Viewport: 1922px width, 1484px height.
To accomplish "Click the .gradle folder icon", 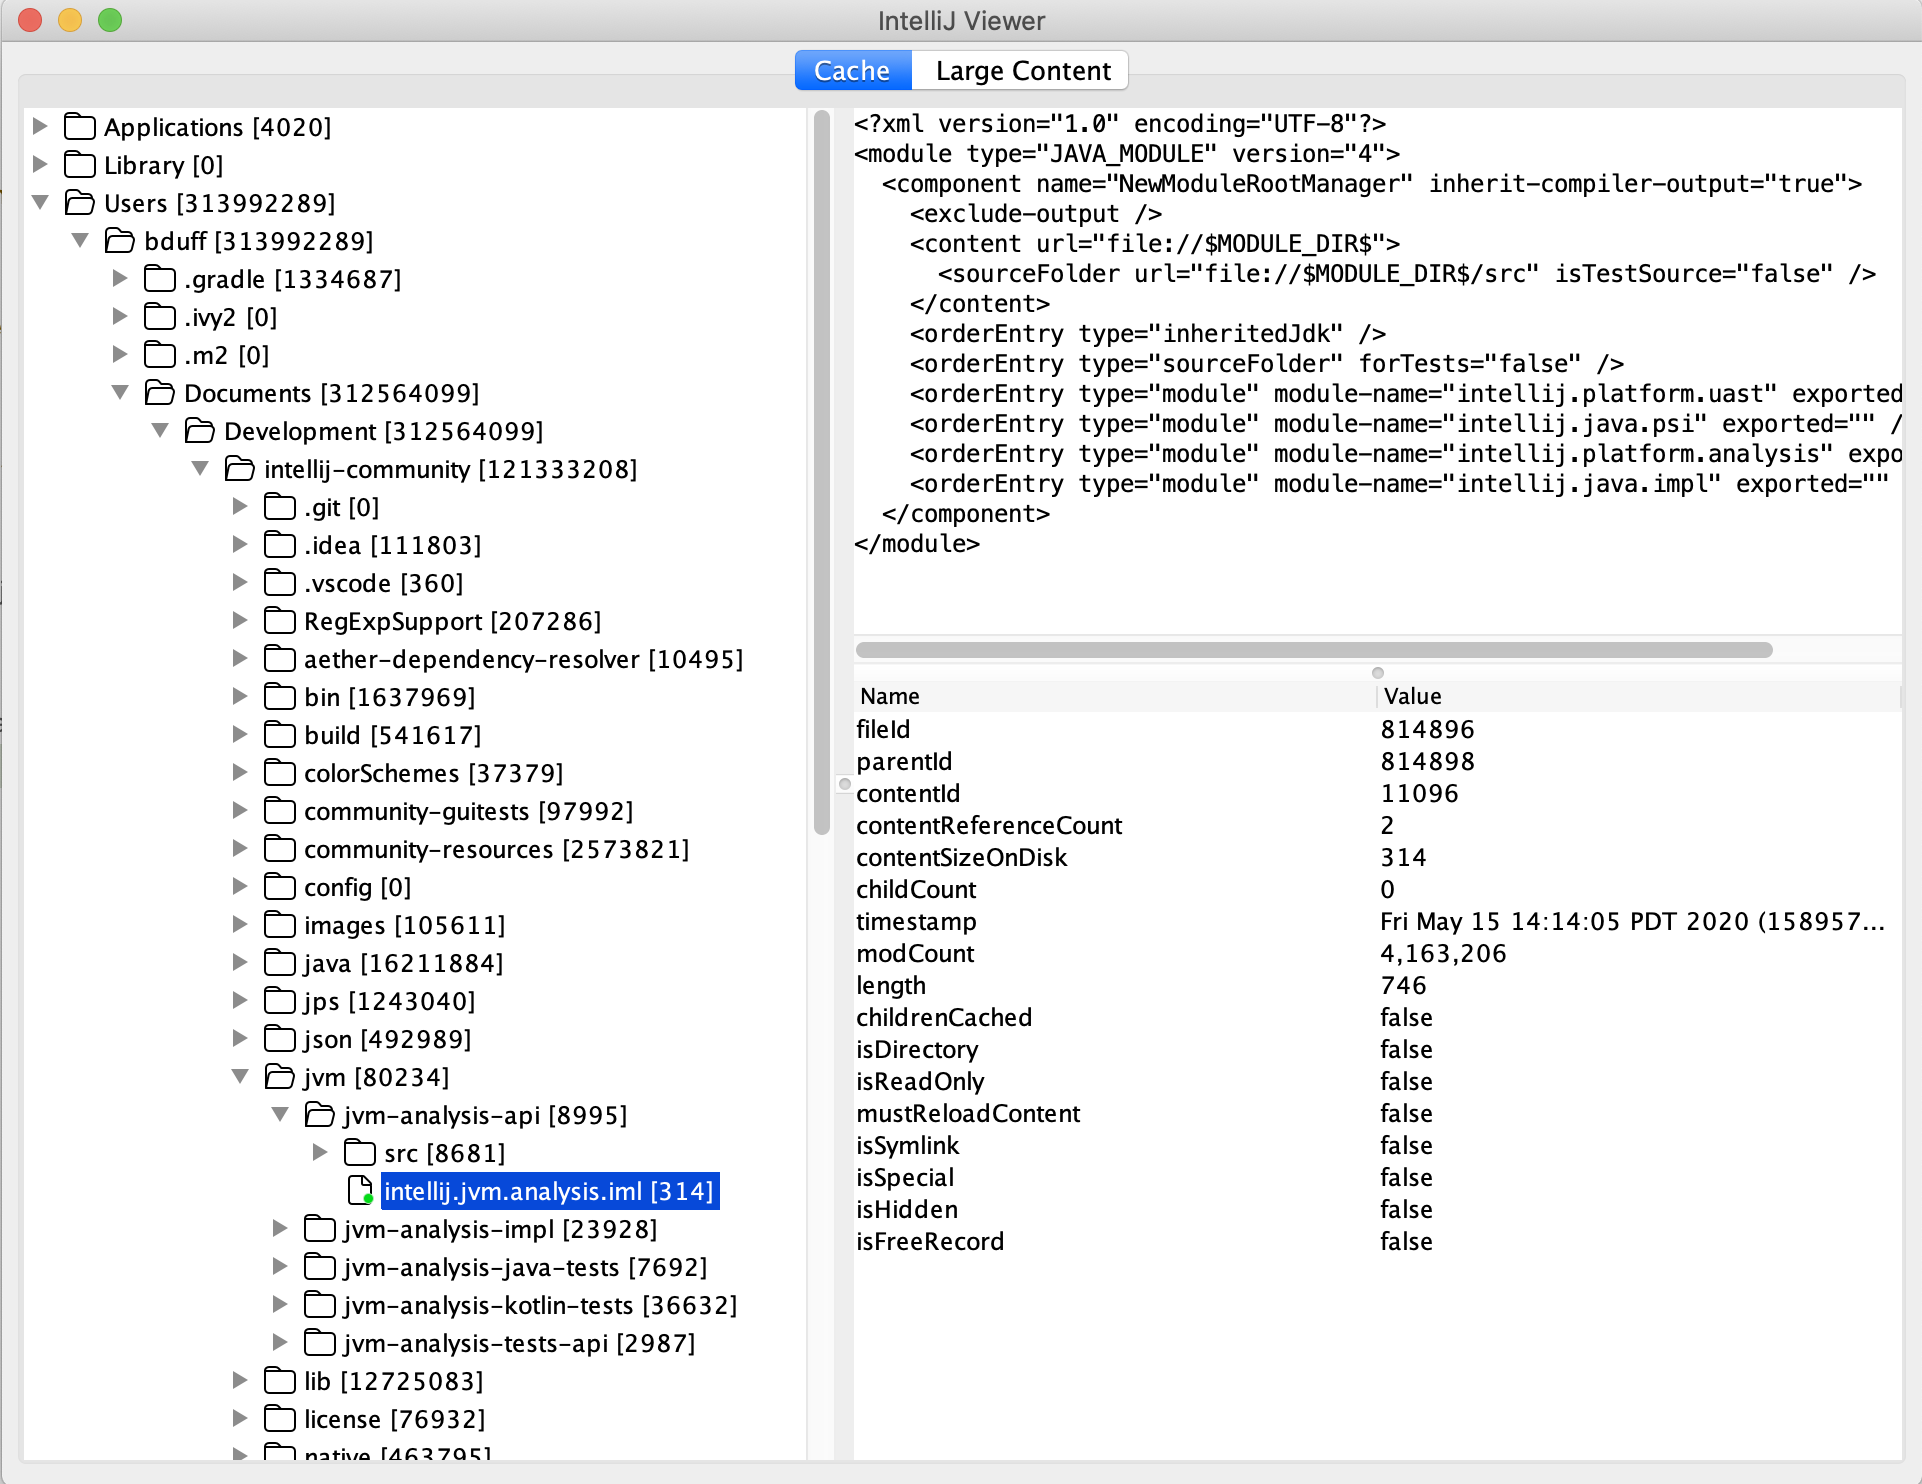I will (x=159, y=279).
